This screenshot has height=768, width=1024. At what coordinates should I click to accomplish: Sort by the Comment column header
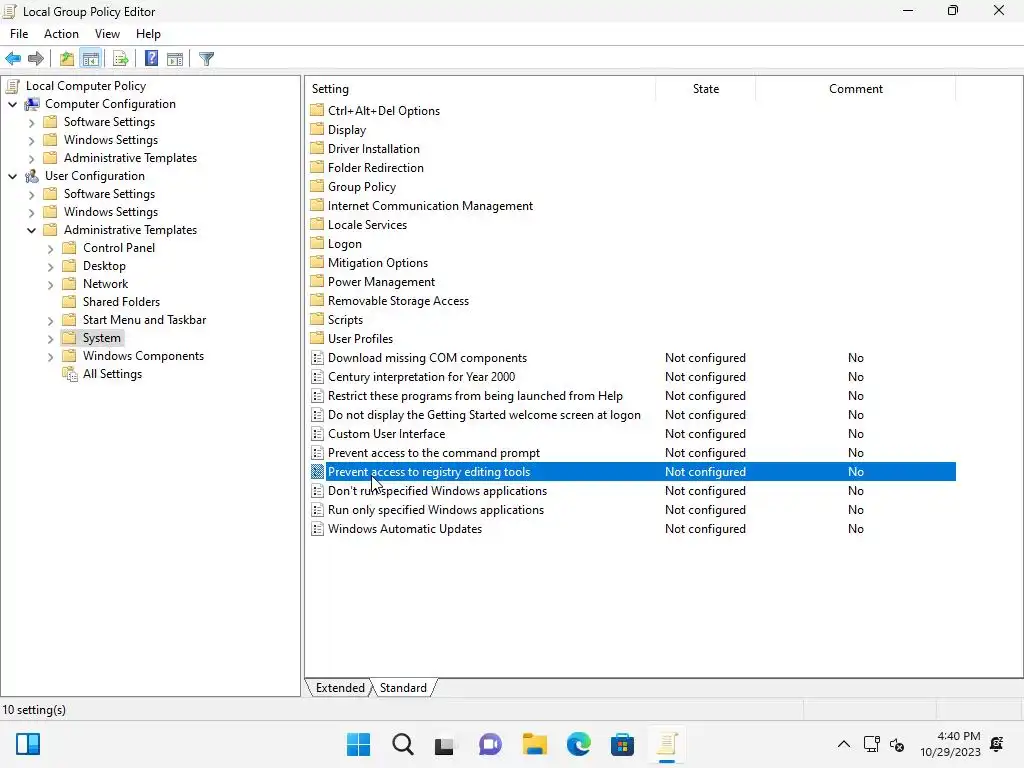(x=856, y=89)
